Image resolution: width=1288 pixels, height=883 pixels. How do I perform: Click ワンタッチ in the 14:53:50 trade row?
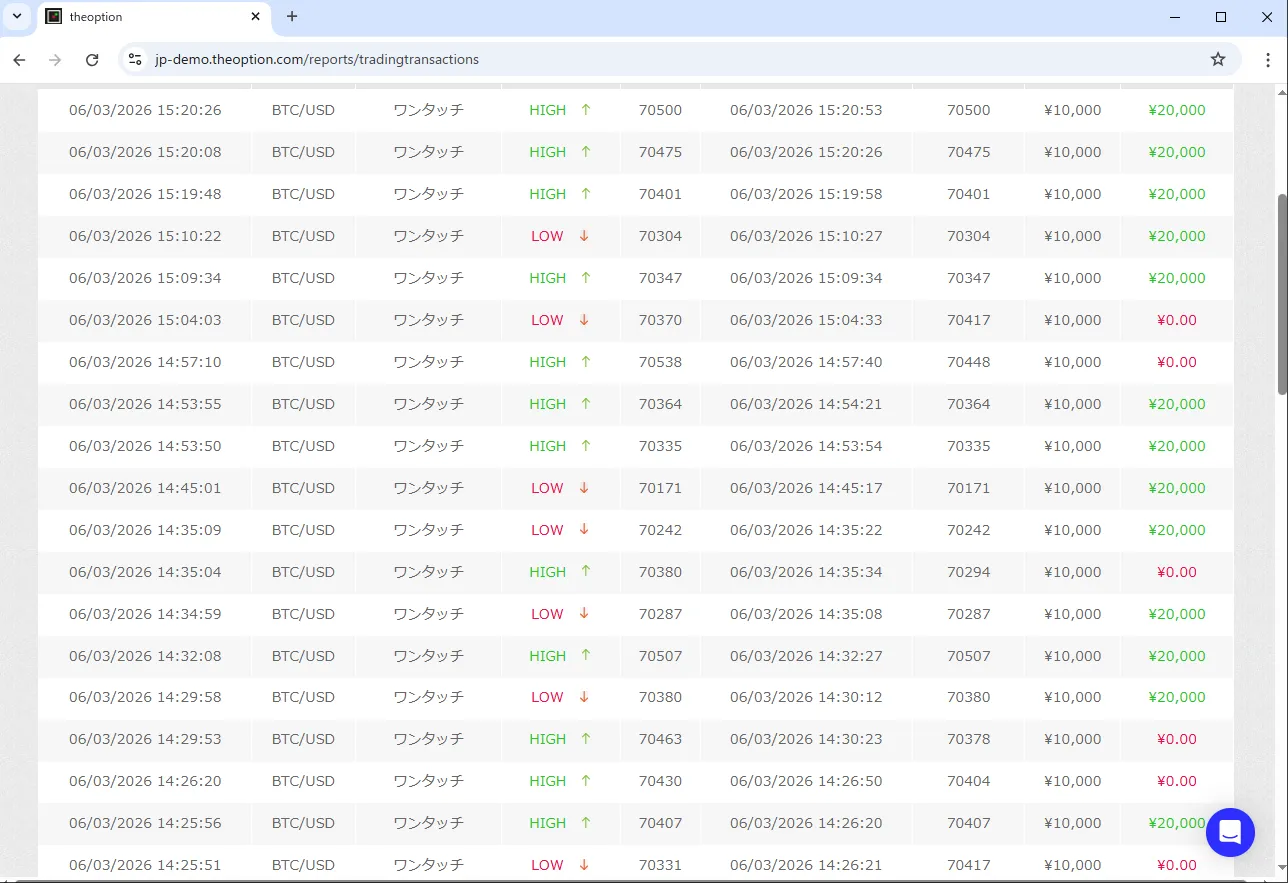click(428, 446)
